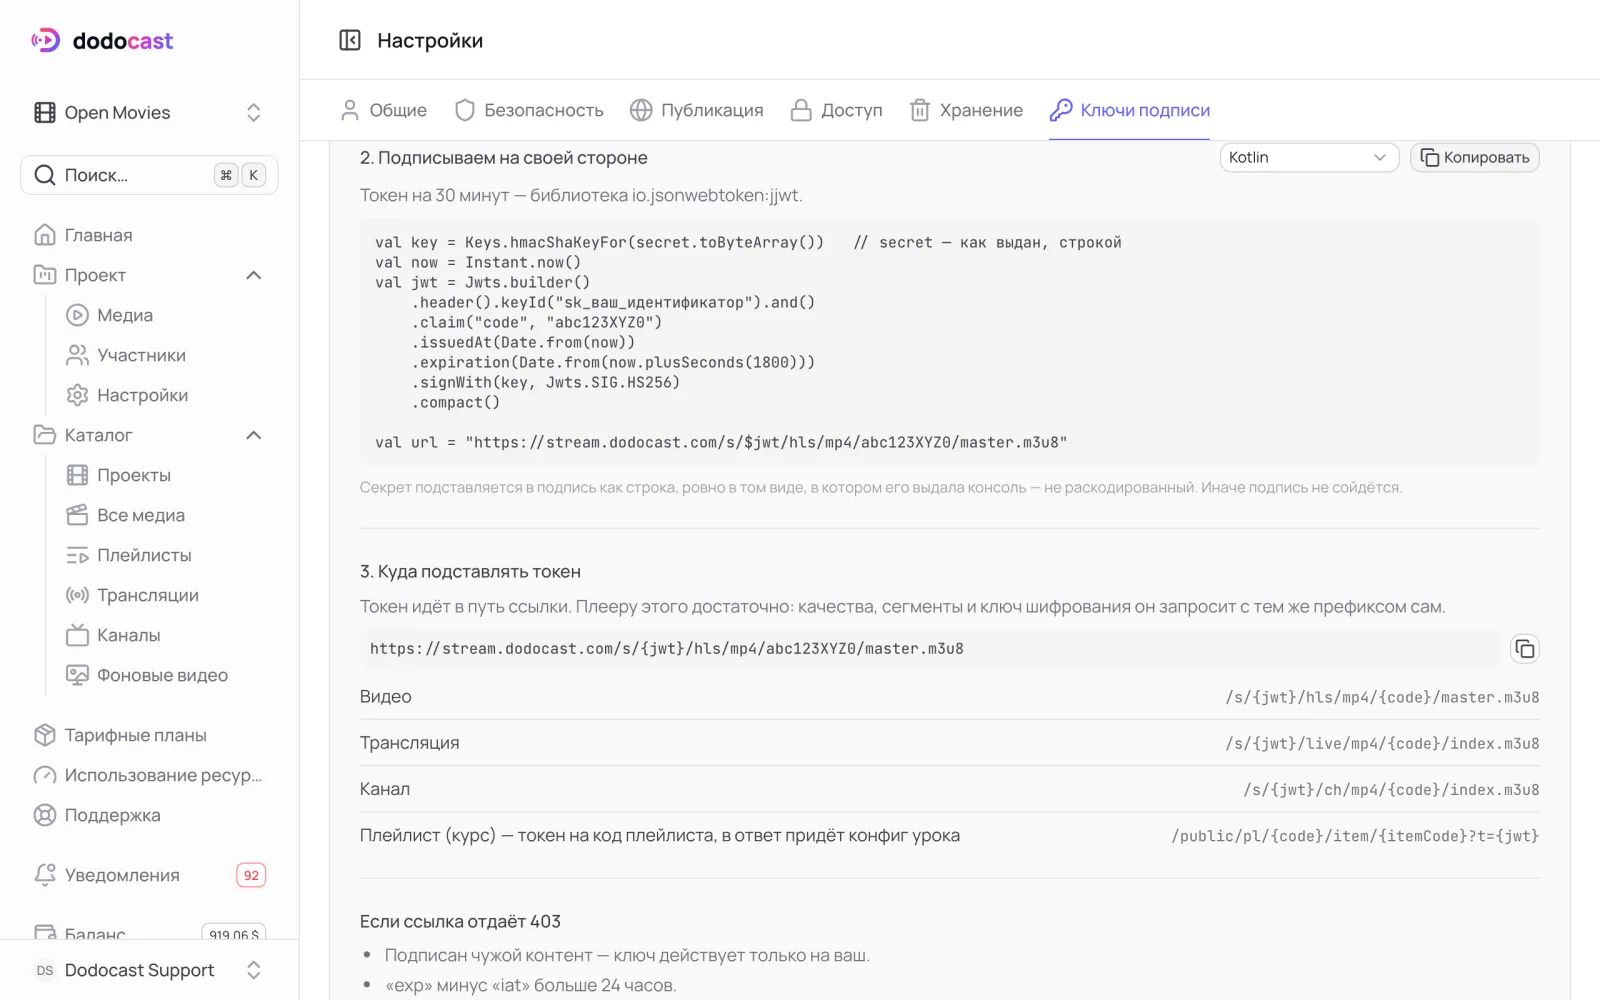Open the Kotlin language dropdown
Image resolution: width=1600 pixels, height=1000 pixels.
[1309, 157]
